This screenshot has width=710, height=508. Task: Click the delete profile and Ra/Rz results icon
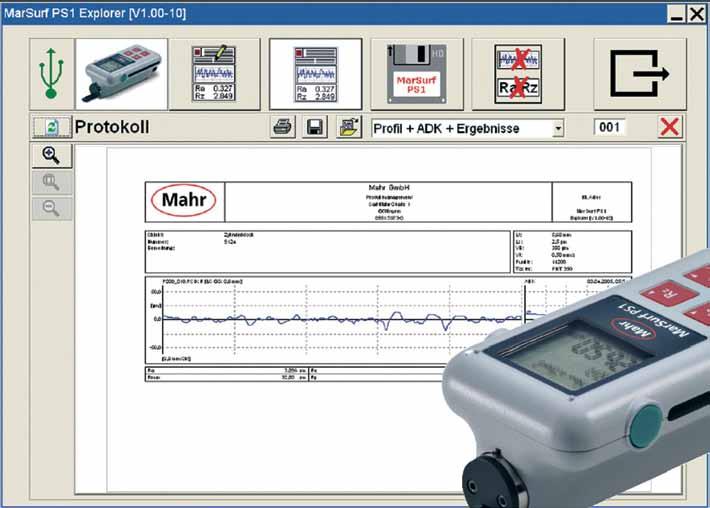(518, 74)
